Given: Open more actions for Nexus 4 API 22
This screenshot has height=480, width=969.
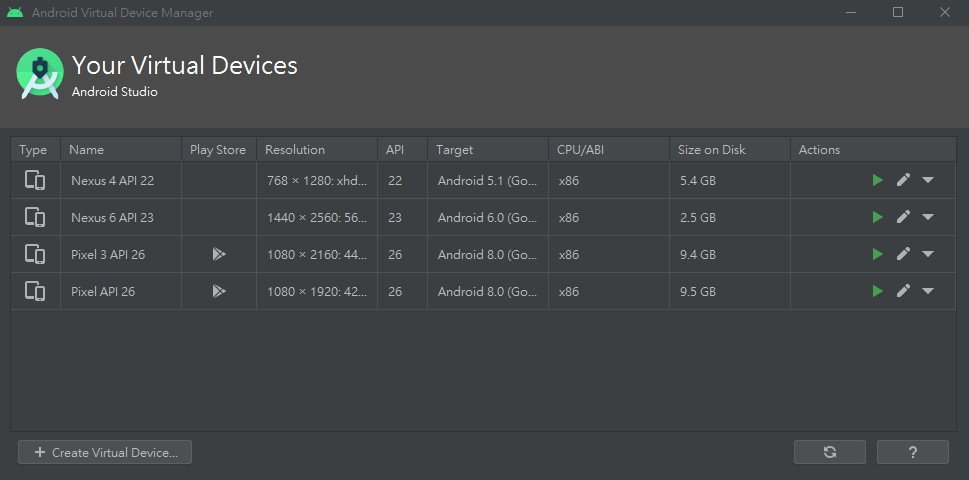Looking at the screenshot, I should (x=928, y=180).
